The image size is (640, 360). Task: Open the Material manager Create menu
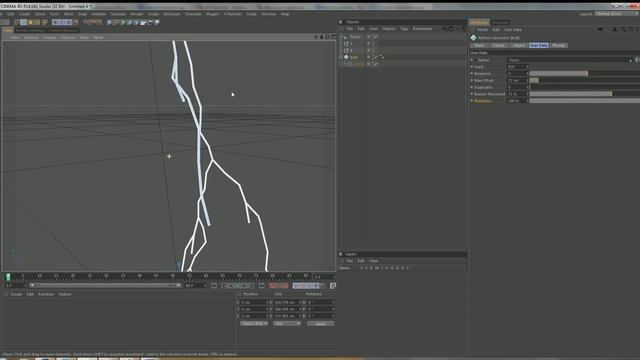click(16, 294)
